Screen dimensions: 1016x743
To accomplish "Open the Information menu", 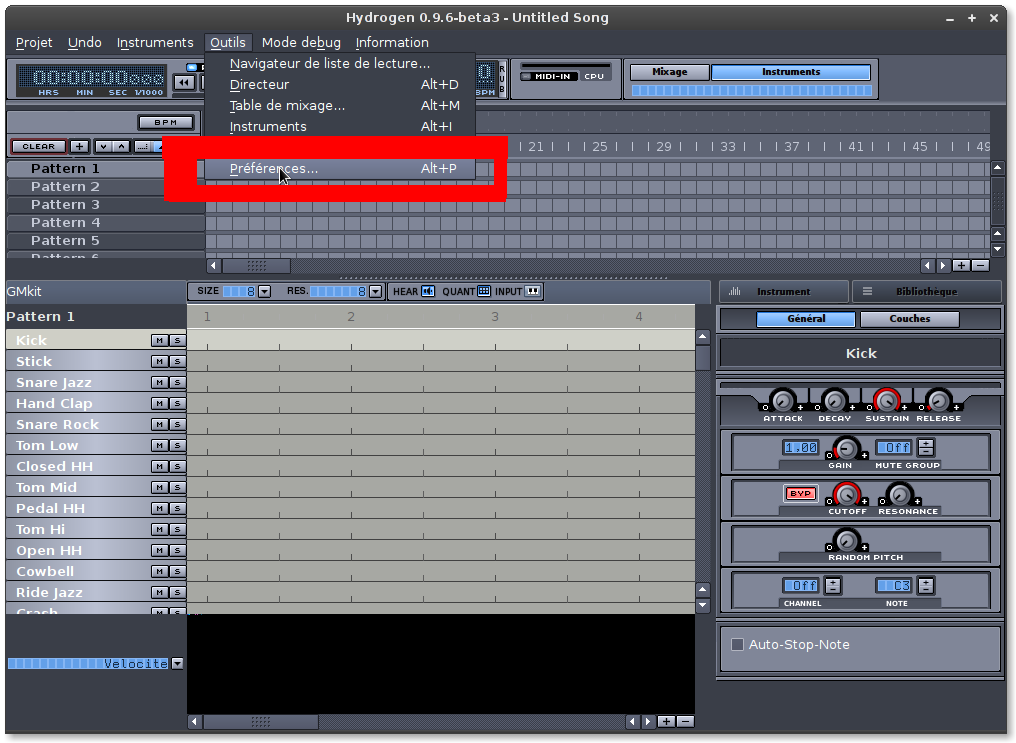I will coord(392,43).
